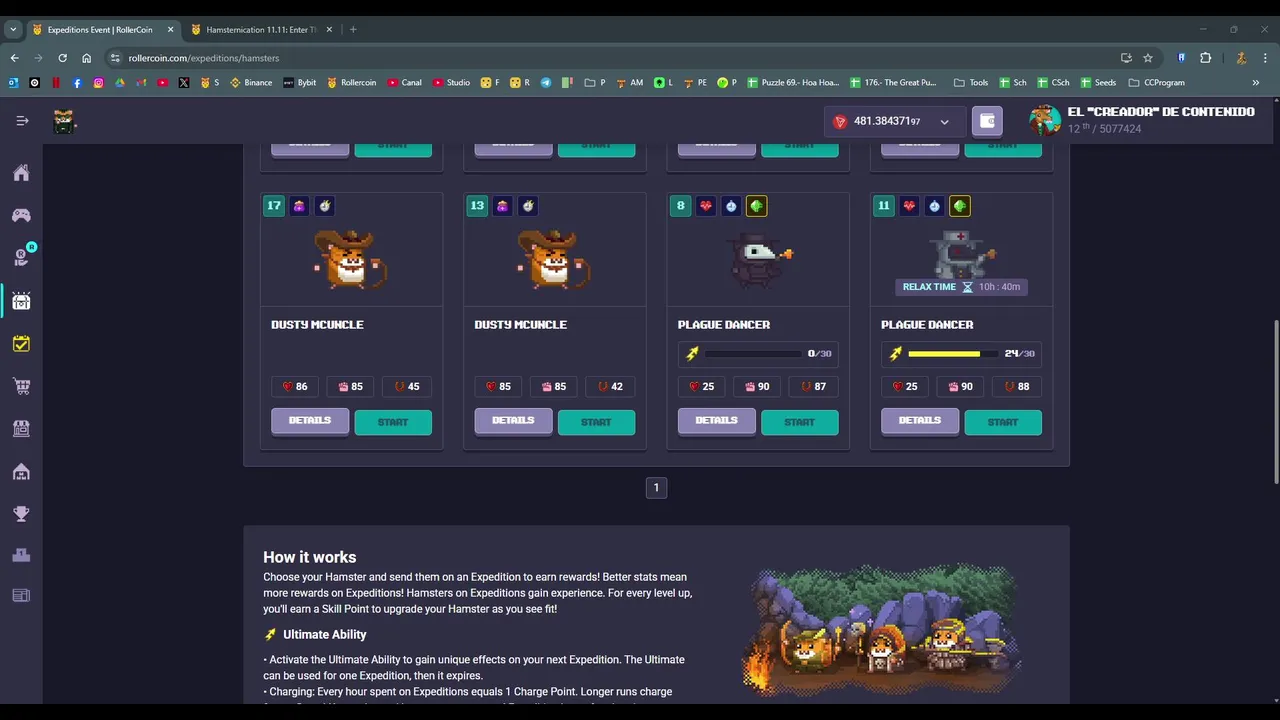The image size is (1280, 720).
Task: Toggle the hamburger menu in the site header
Action: tap(22, 121)
